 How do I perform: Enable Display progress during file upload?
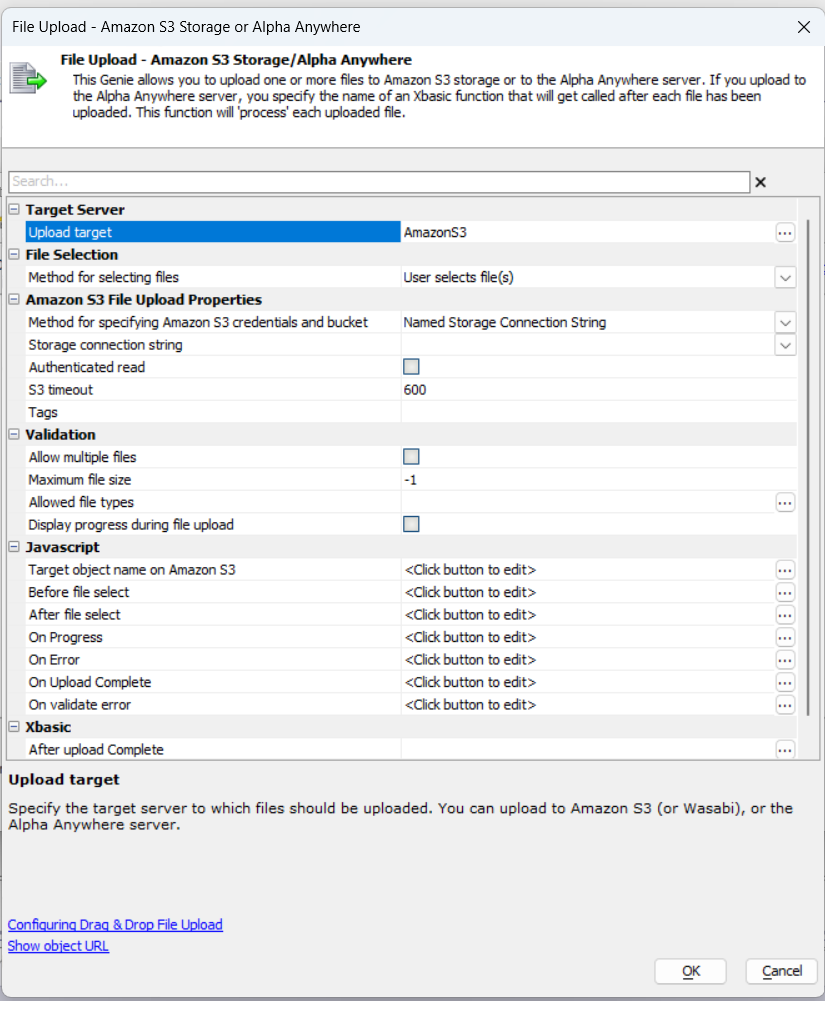tap(411, 524)
